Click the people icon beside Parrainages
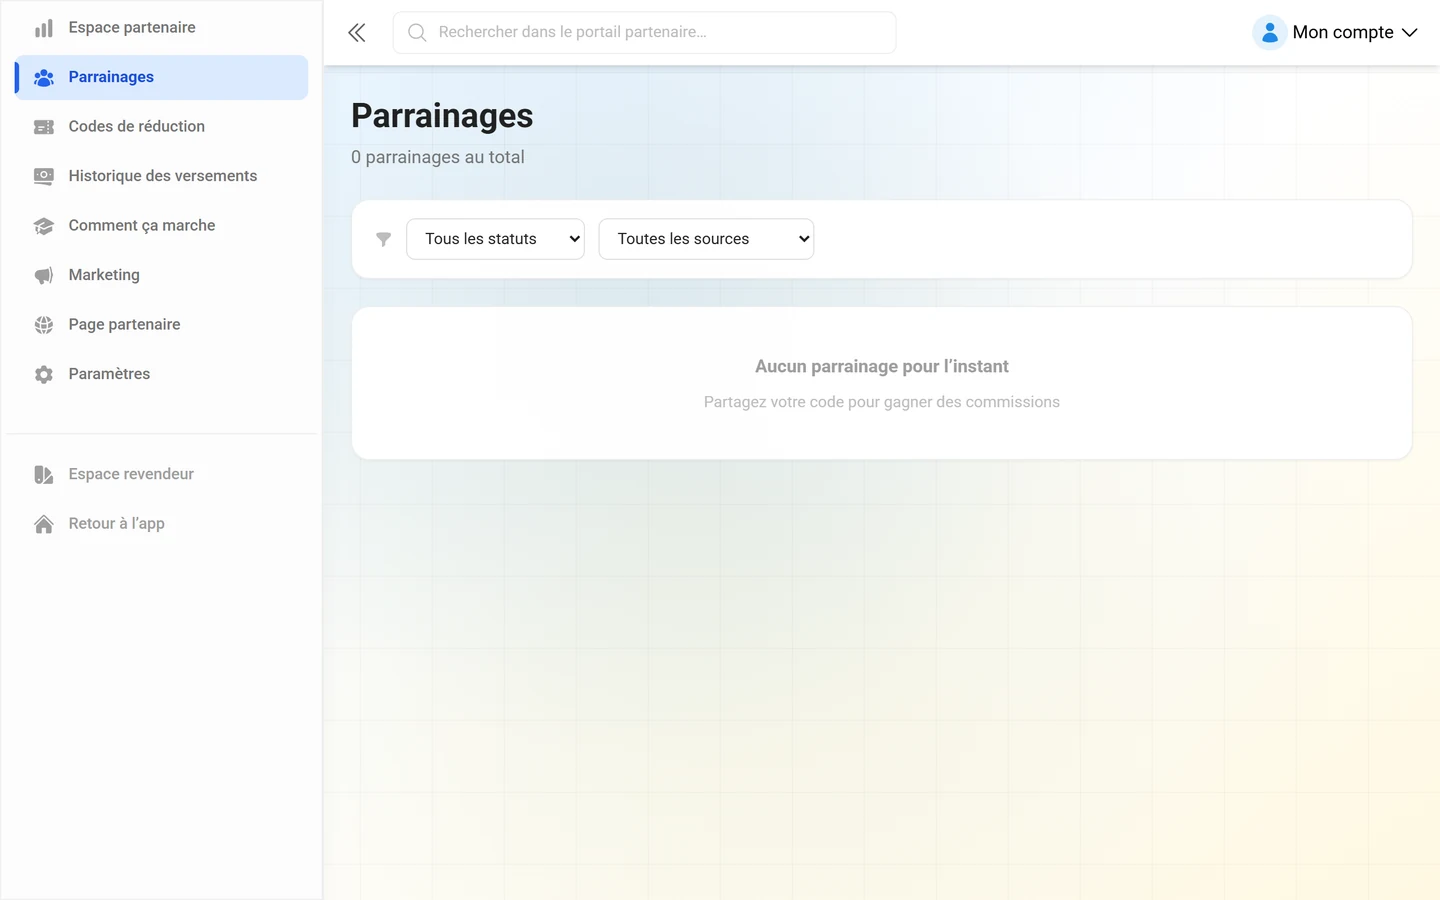Screen dimensions: 1440x900 [x=44, y=77]
